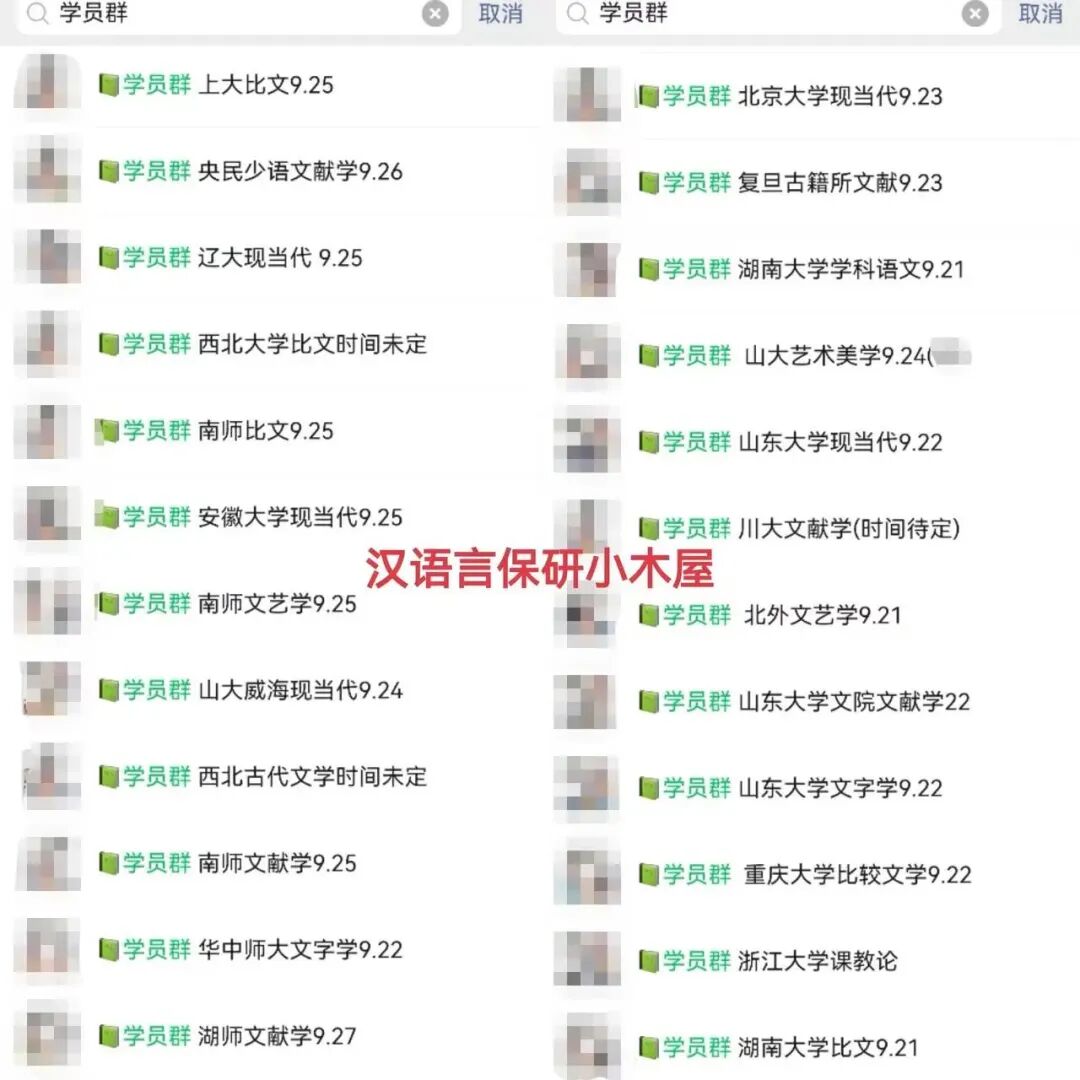Cancel the left search with 取消
The image size is (1080, 1080).
(x=501, y=13)
